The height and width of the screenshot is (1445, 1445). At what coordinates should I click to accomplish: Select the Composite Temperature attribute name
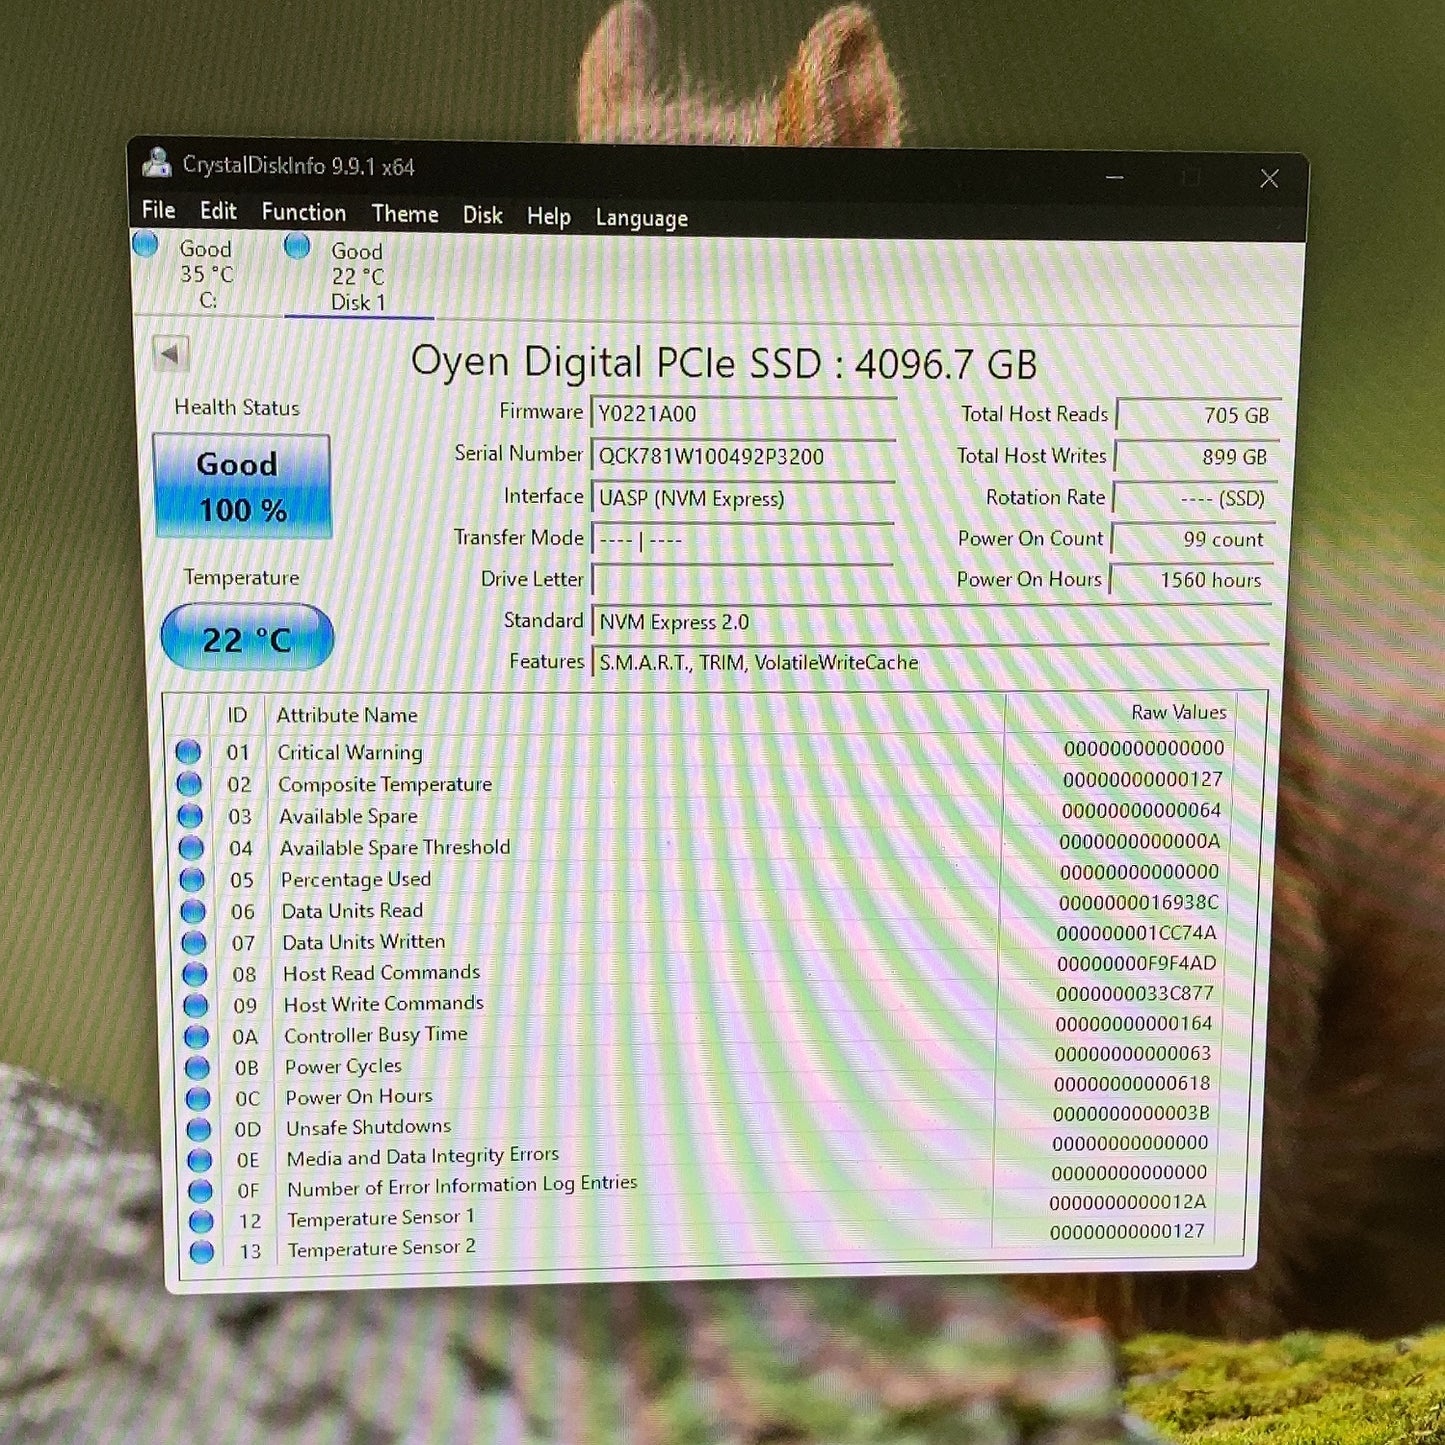pos(385,784)
